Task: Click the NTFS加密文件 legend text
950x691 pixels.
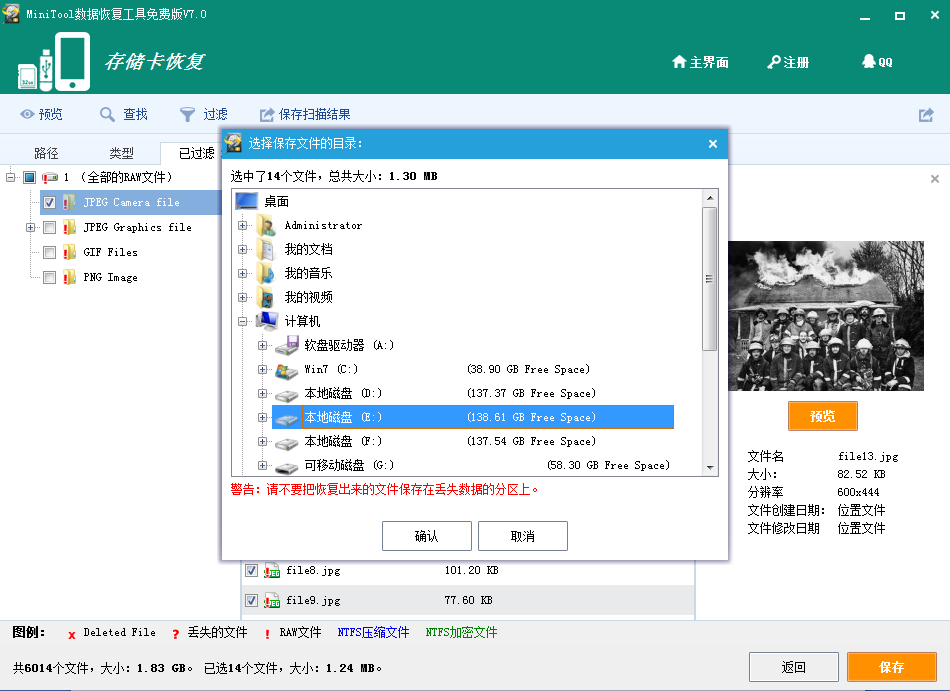Action: (461, 632)
